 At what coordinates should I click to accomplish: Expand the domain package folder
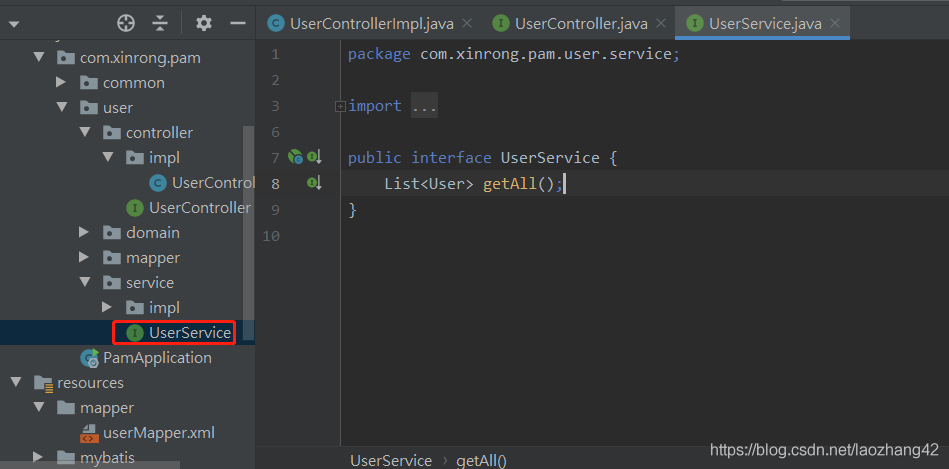85,232
